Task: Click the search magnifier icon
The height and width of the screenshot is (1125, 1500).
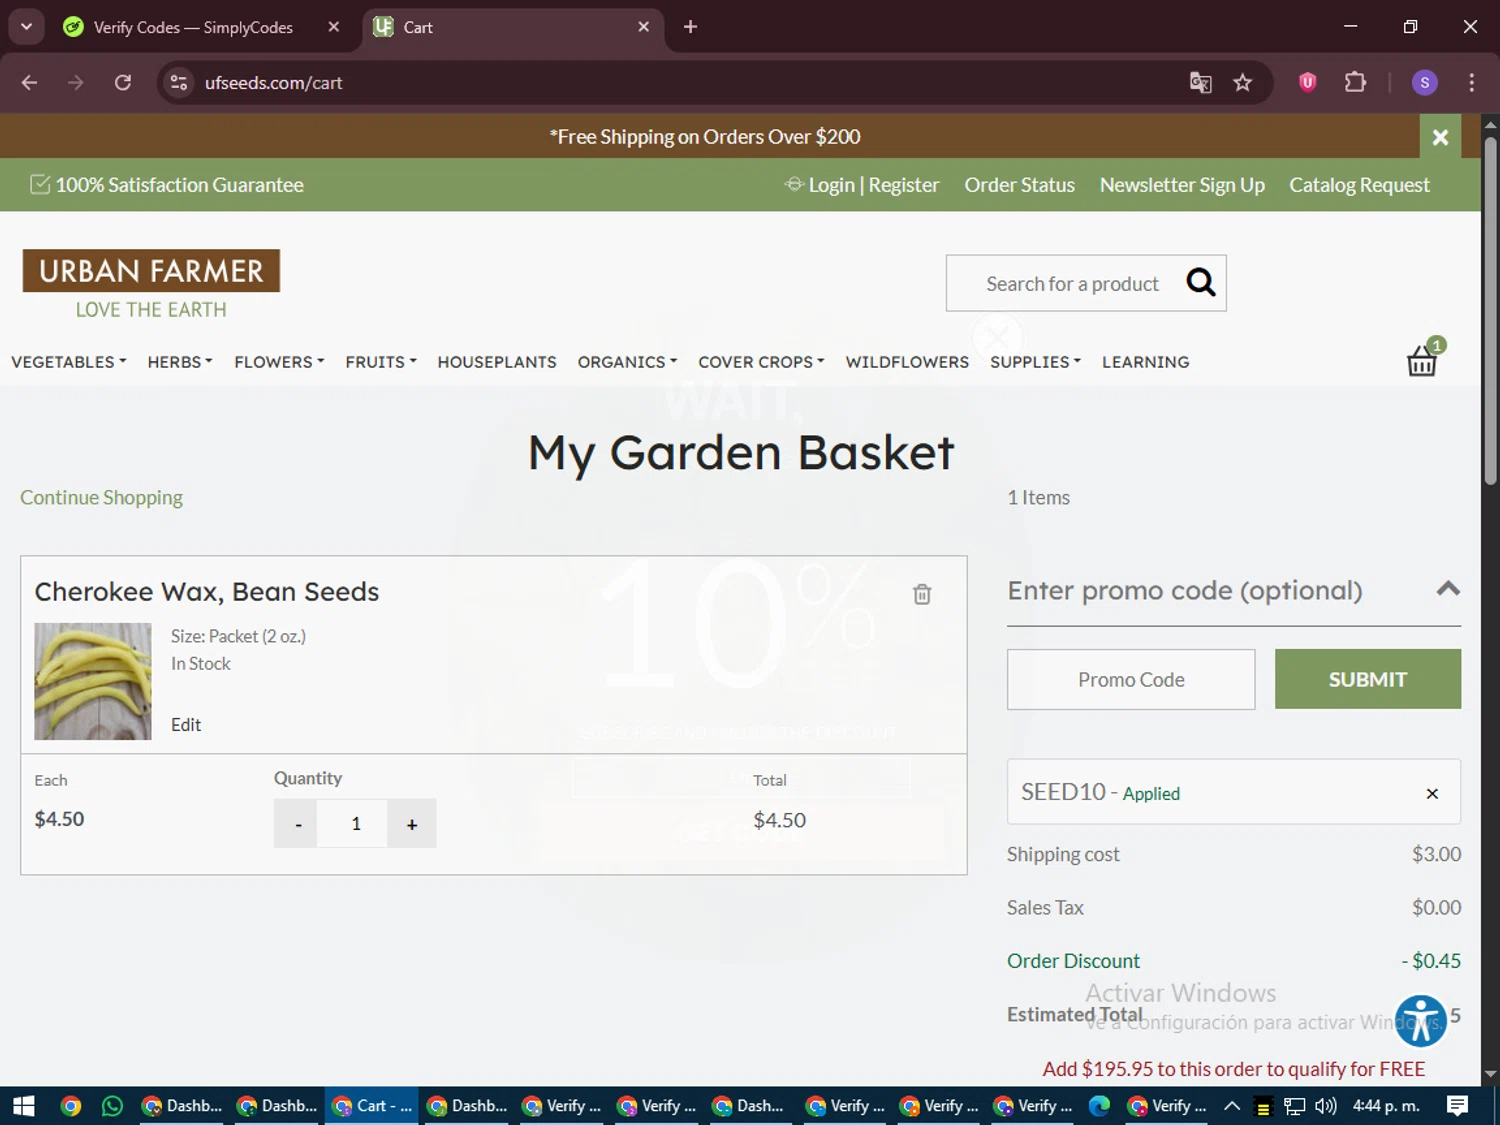Action: tap(1201, 283)
